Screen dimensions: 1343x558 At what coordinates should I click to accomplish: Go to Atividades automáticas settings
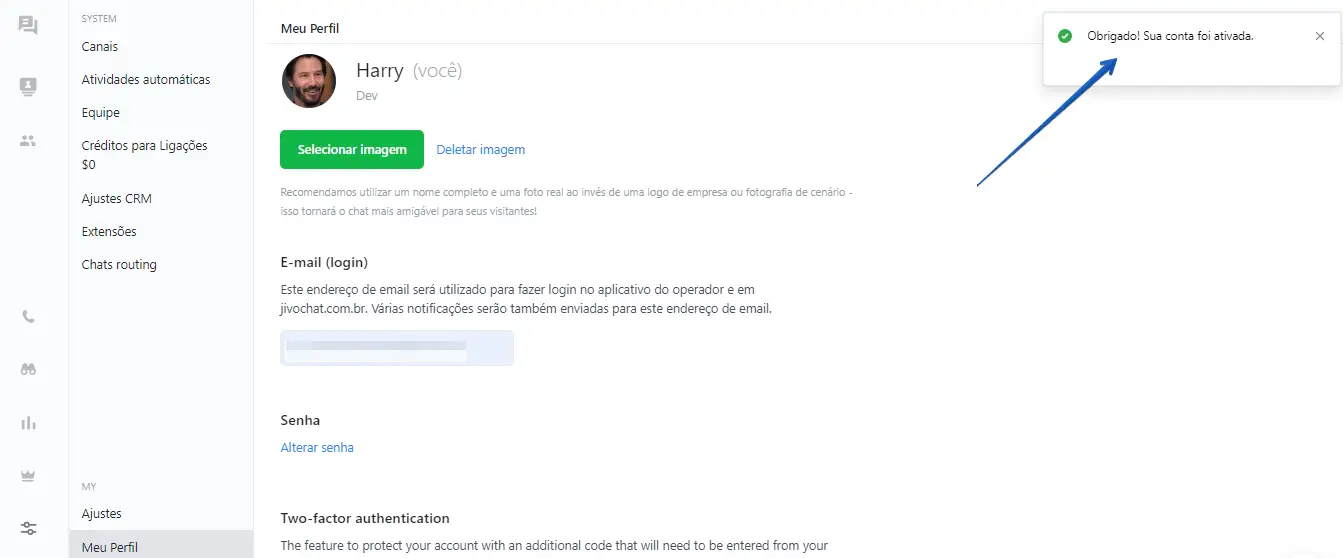(x=146, y=79)
